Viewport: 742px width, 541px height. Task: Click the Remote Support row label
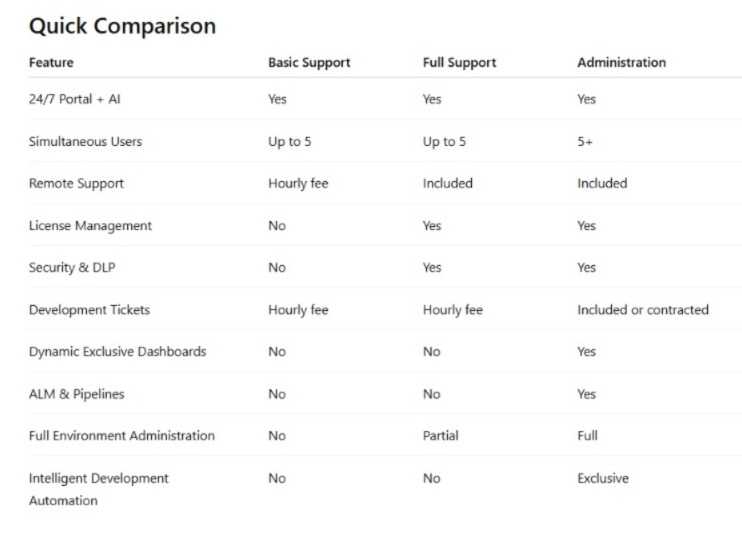[76, 183]
